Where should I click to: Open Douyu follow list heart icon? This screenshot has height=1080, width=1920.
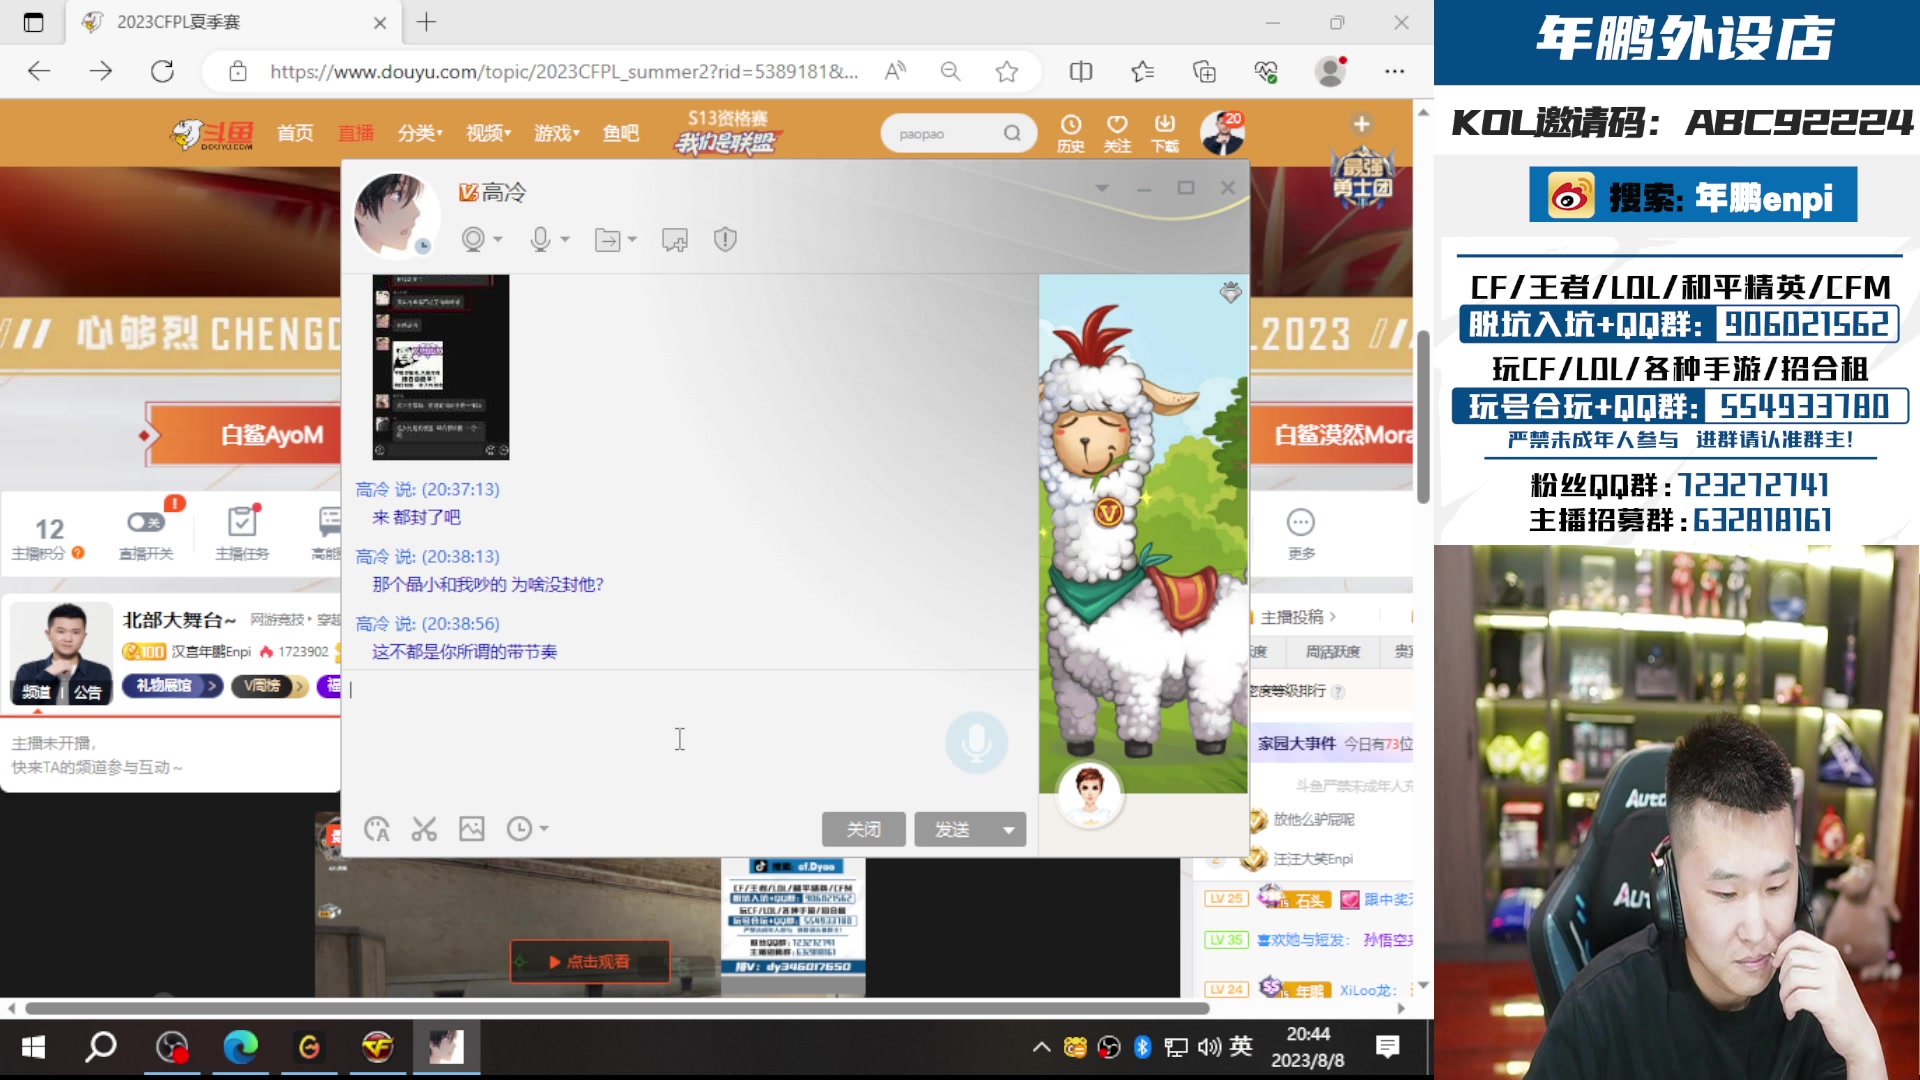click(1117, 133)
